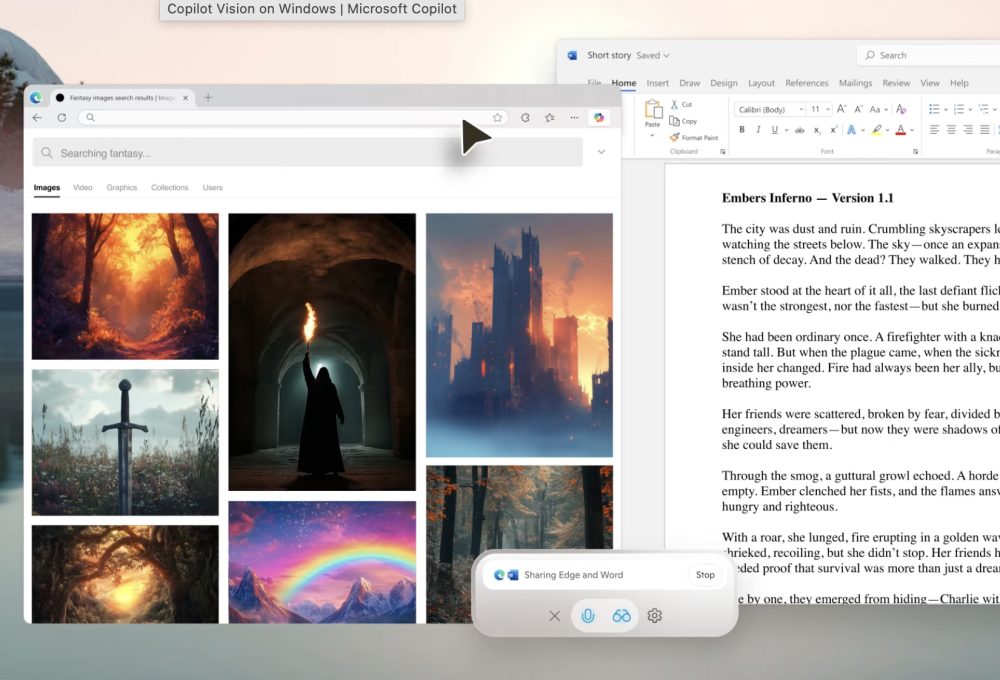
Task: Apply text effects with the glowing A icon
Action: [851, 129]
